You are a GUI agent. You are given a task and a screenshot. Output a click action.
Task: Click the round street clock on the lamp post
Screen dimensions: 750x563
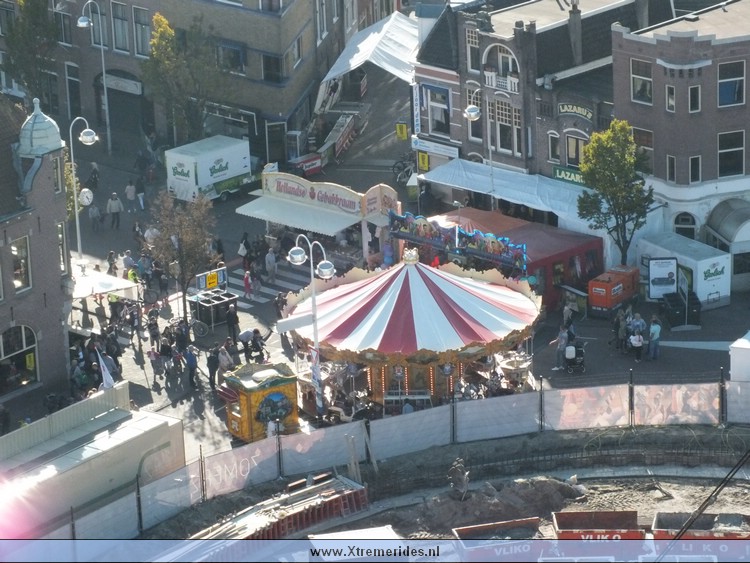click(86, 197)
